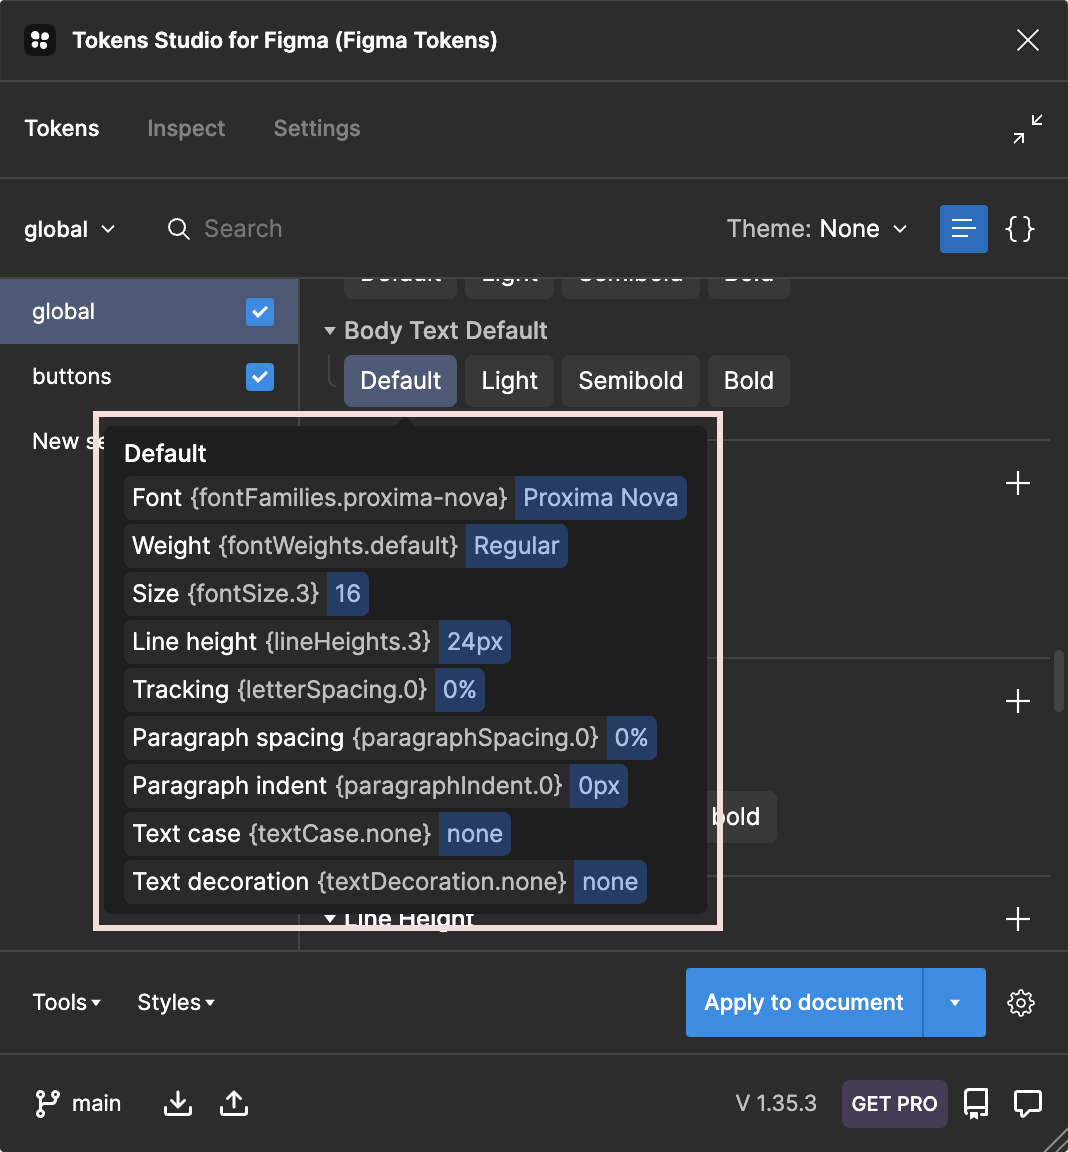The height and width of the screenshot is (1152, 1068).
Task: Click the Tracking 0% value
Action: click(459, 690)
